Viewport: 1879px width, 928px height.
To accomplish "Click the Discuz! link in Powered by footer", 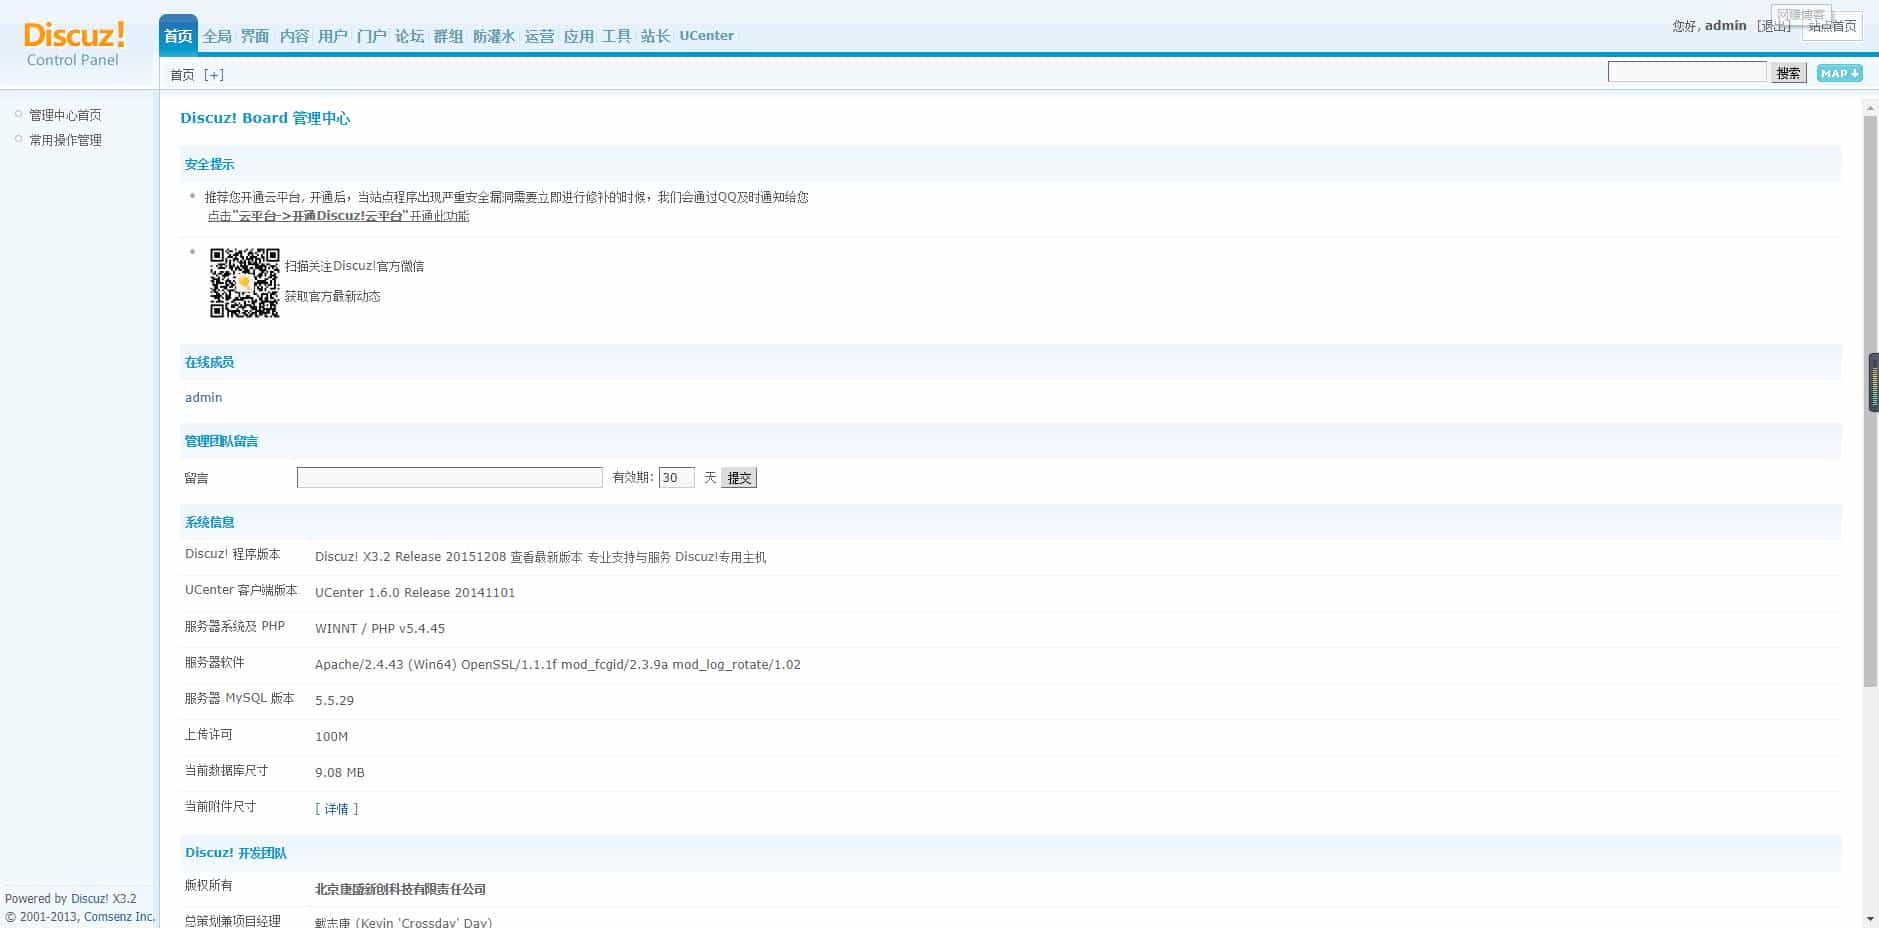I will (x=90, y=899).
